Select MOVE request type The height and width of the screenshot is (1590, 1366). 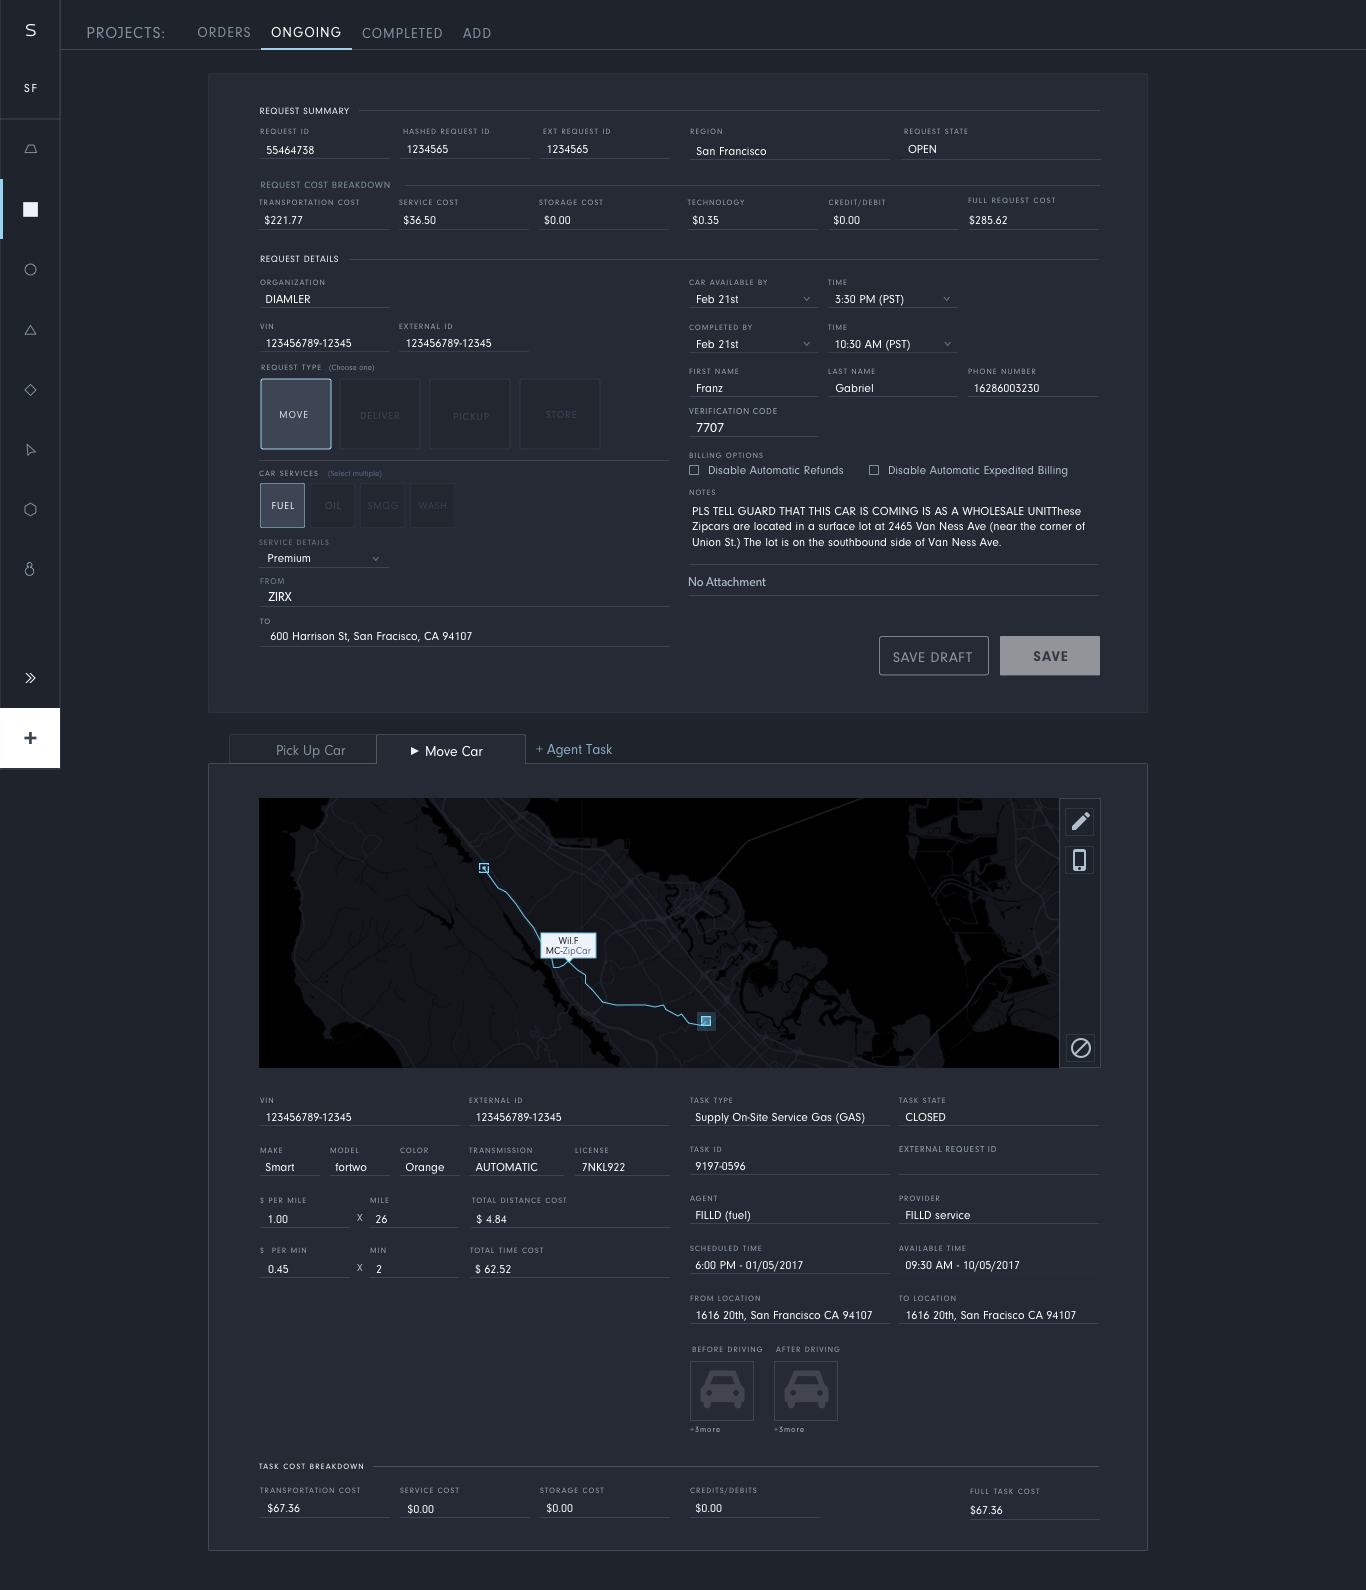pyautogui.click(x=295, y=414)
